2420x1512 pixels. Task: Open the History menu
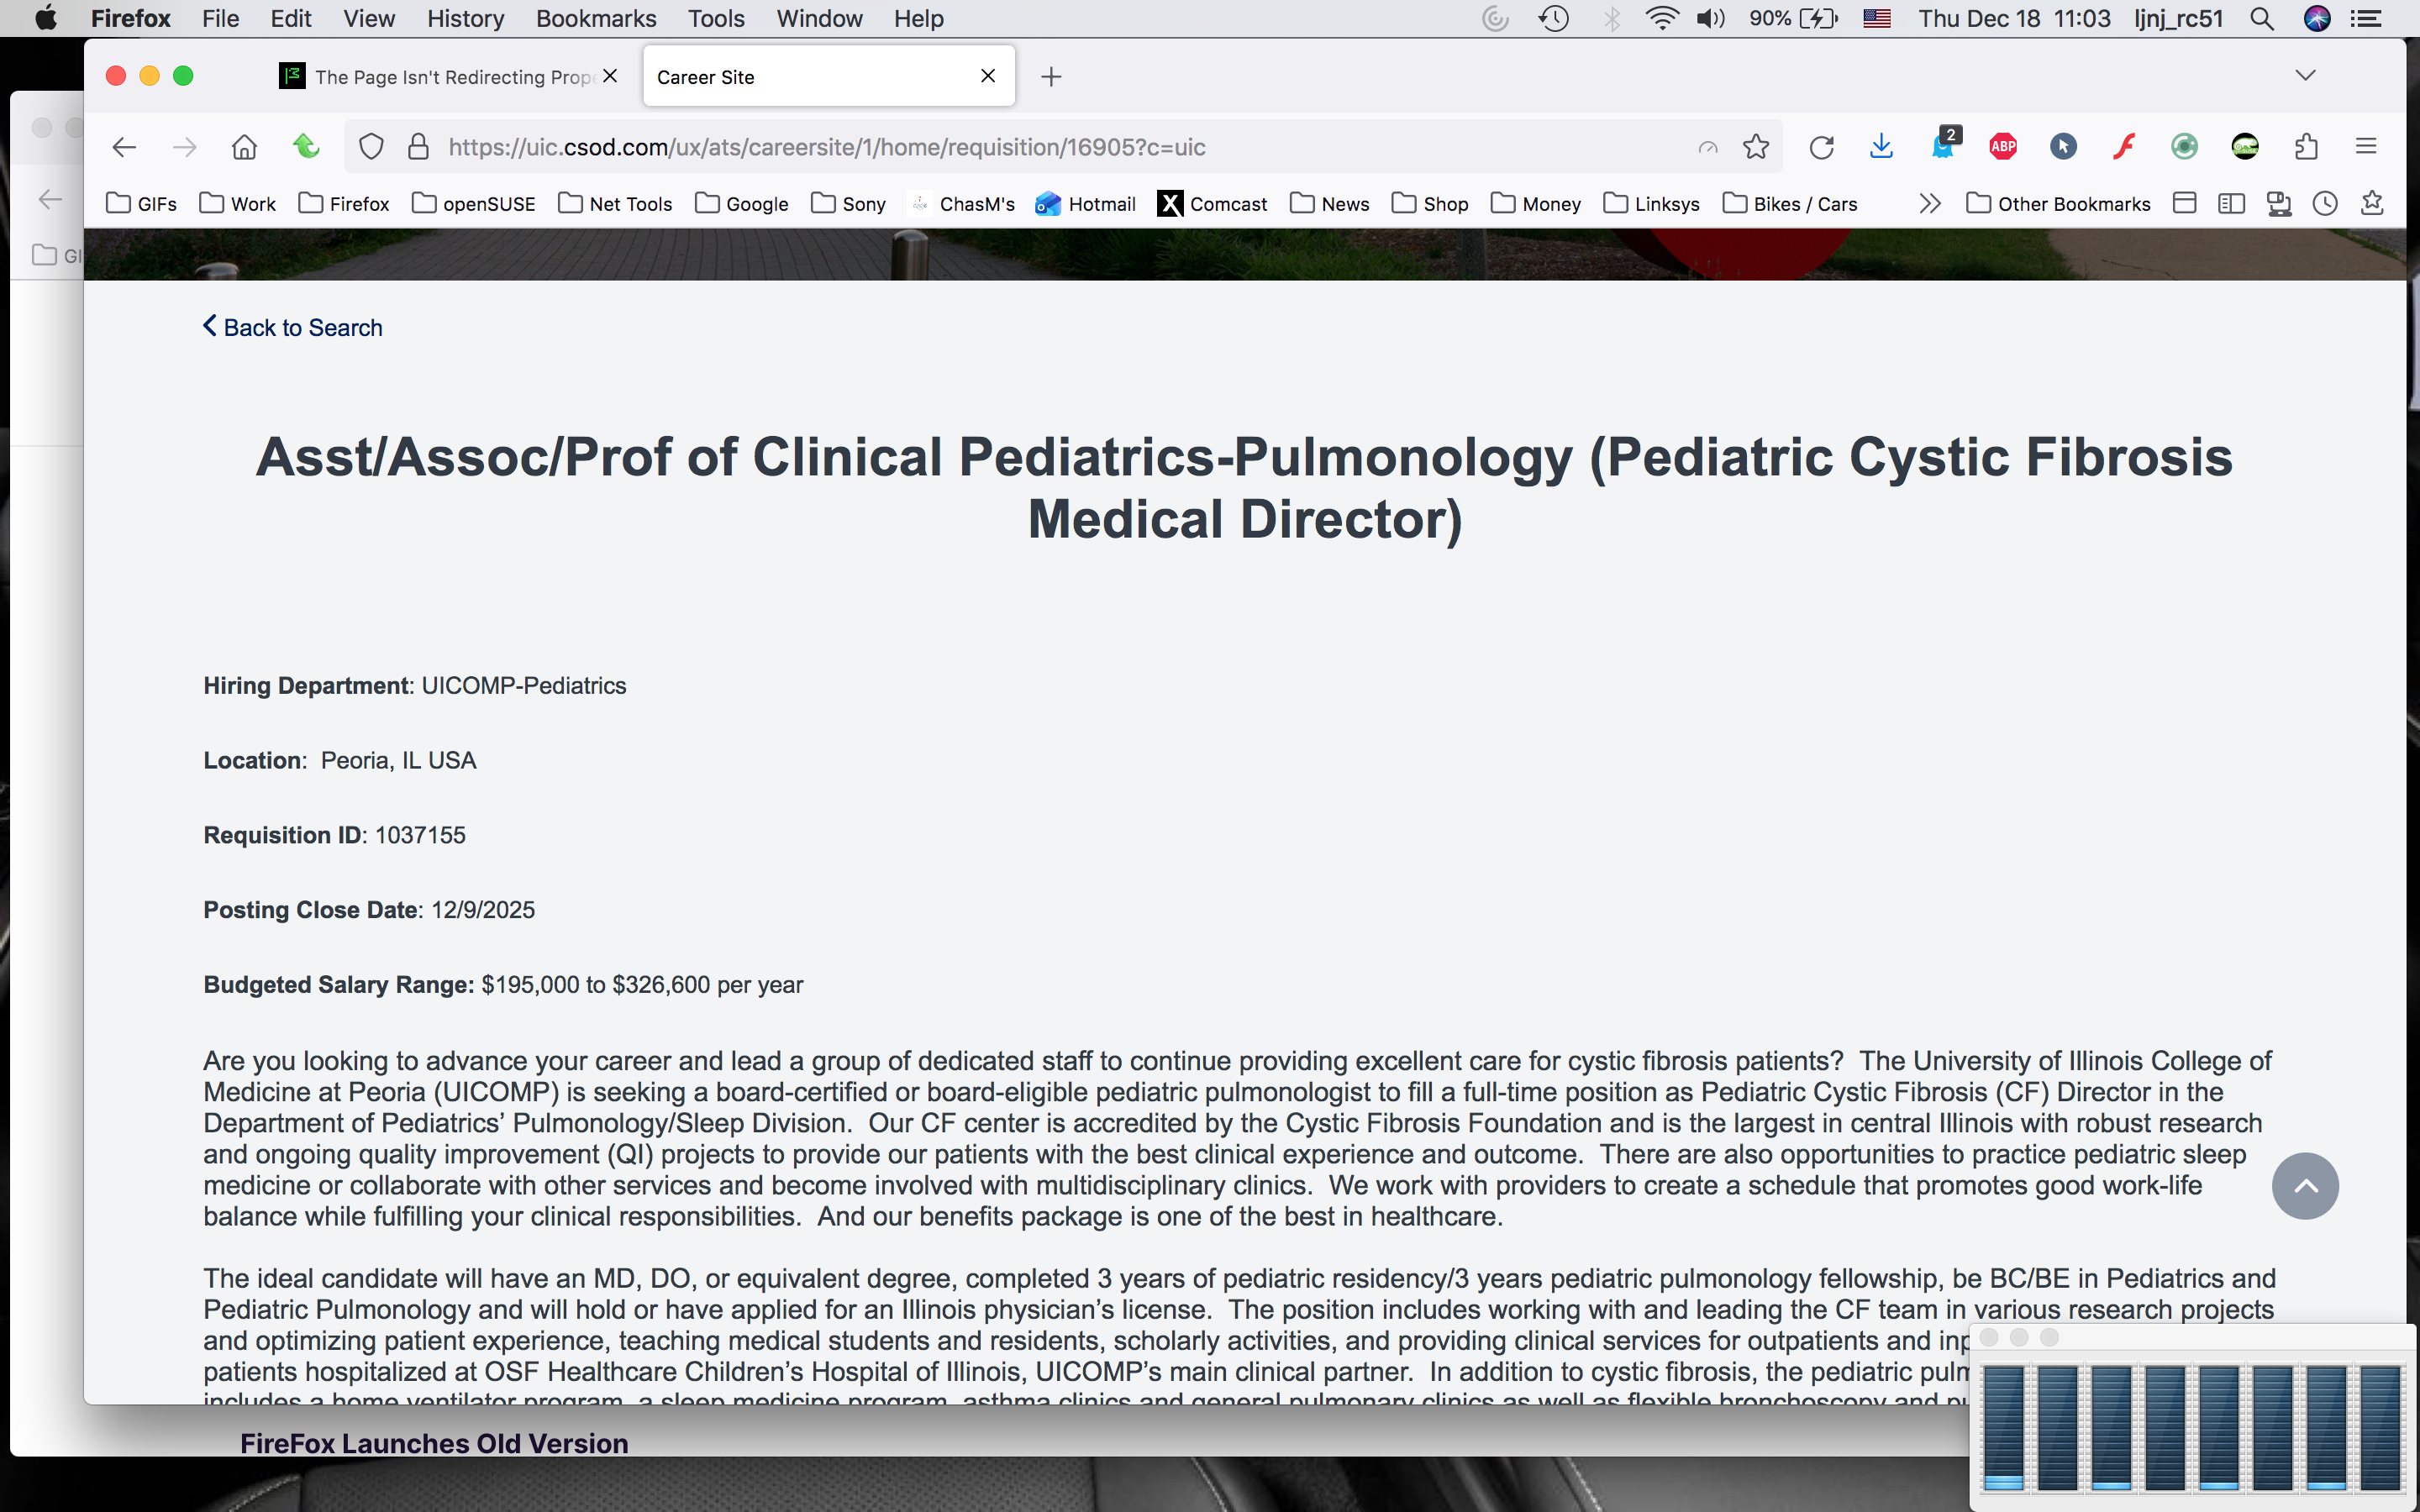pyautogui.click(x=465, y=19)
